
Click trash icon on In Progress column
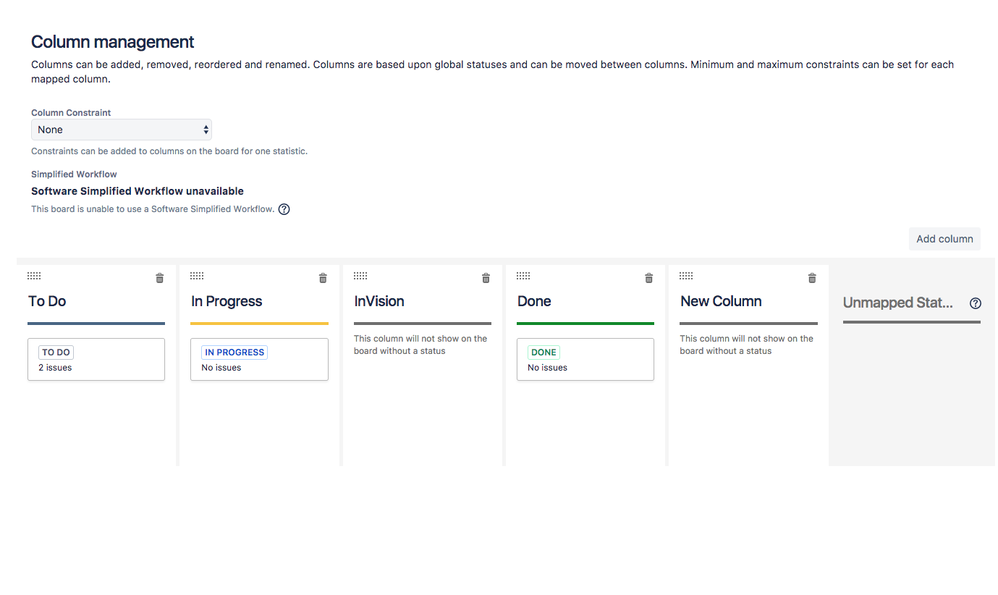click(x=323, y=278)
